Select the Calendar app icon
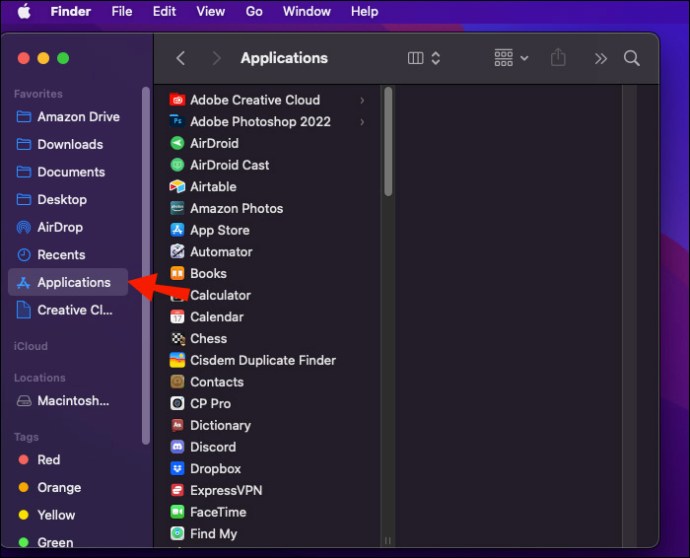This screenshot has width=690, height=558. 177,317
